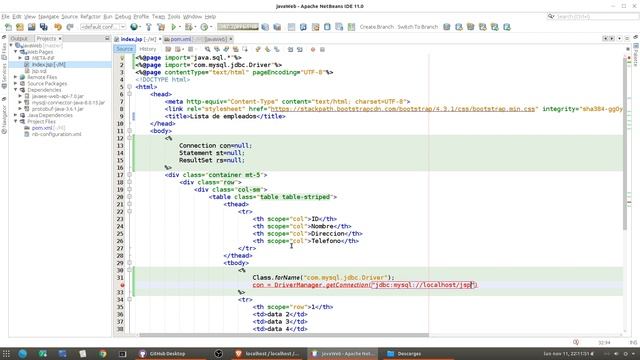This screenshot has width=640, height=360.
Task: Click the Profile Project clock icon
Action: click(204, 27)
